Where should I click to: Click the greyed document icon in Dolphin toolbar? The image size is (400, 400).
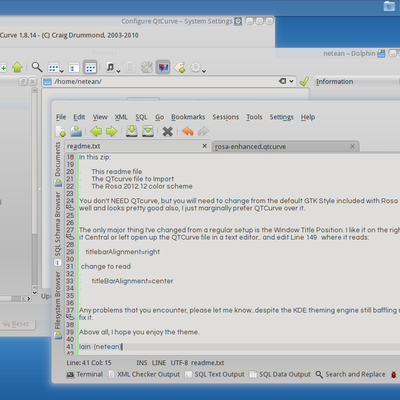click(x=130, y=67)
